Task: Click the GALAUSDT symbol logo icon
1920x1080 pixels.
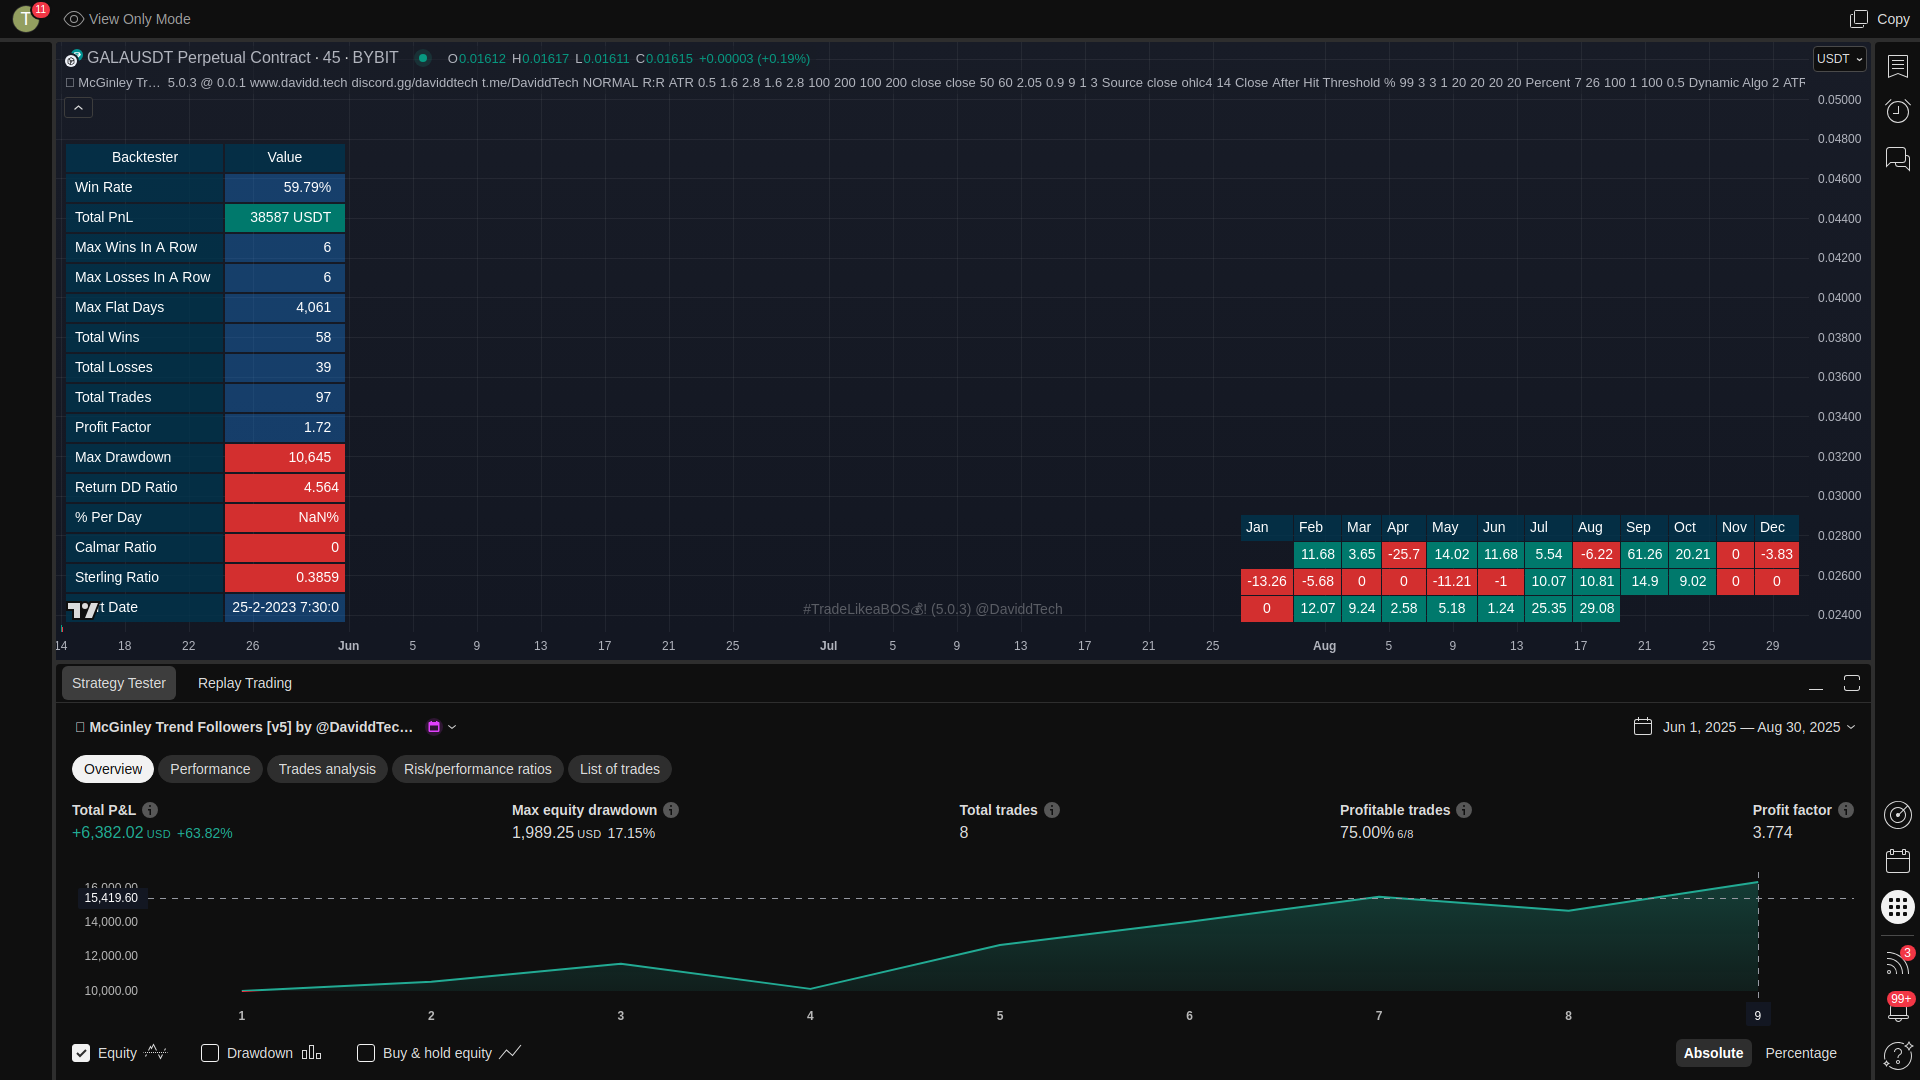Action: pos(73,58)
